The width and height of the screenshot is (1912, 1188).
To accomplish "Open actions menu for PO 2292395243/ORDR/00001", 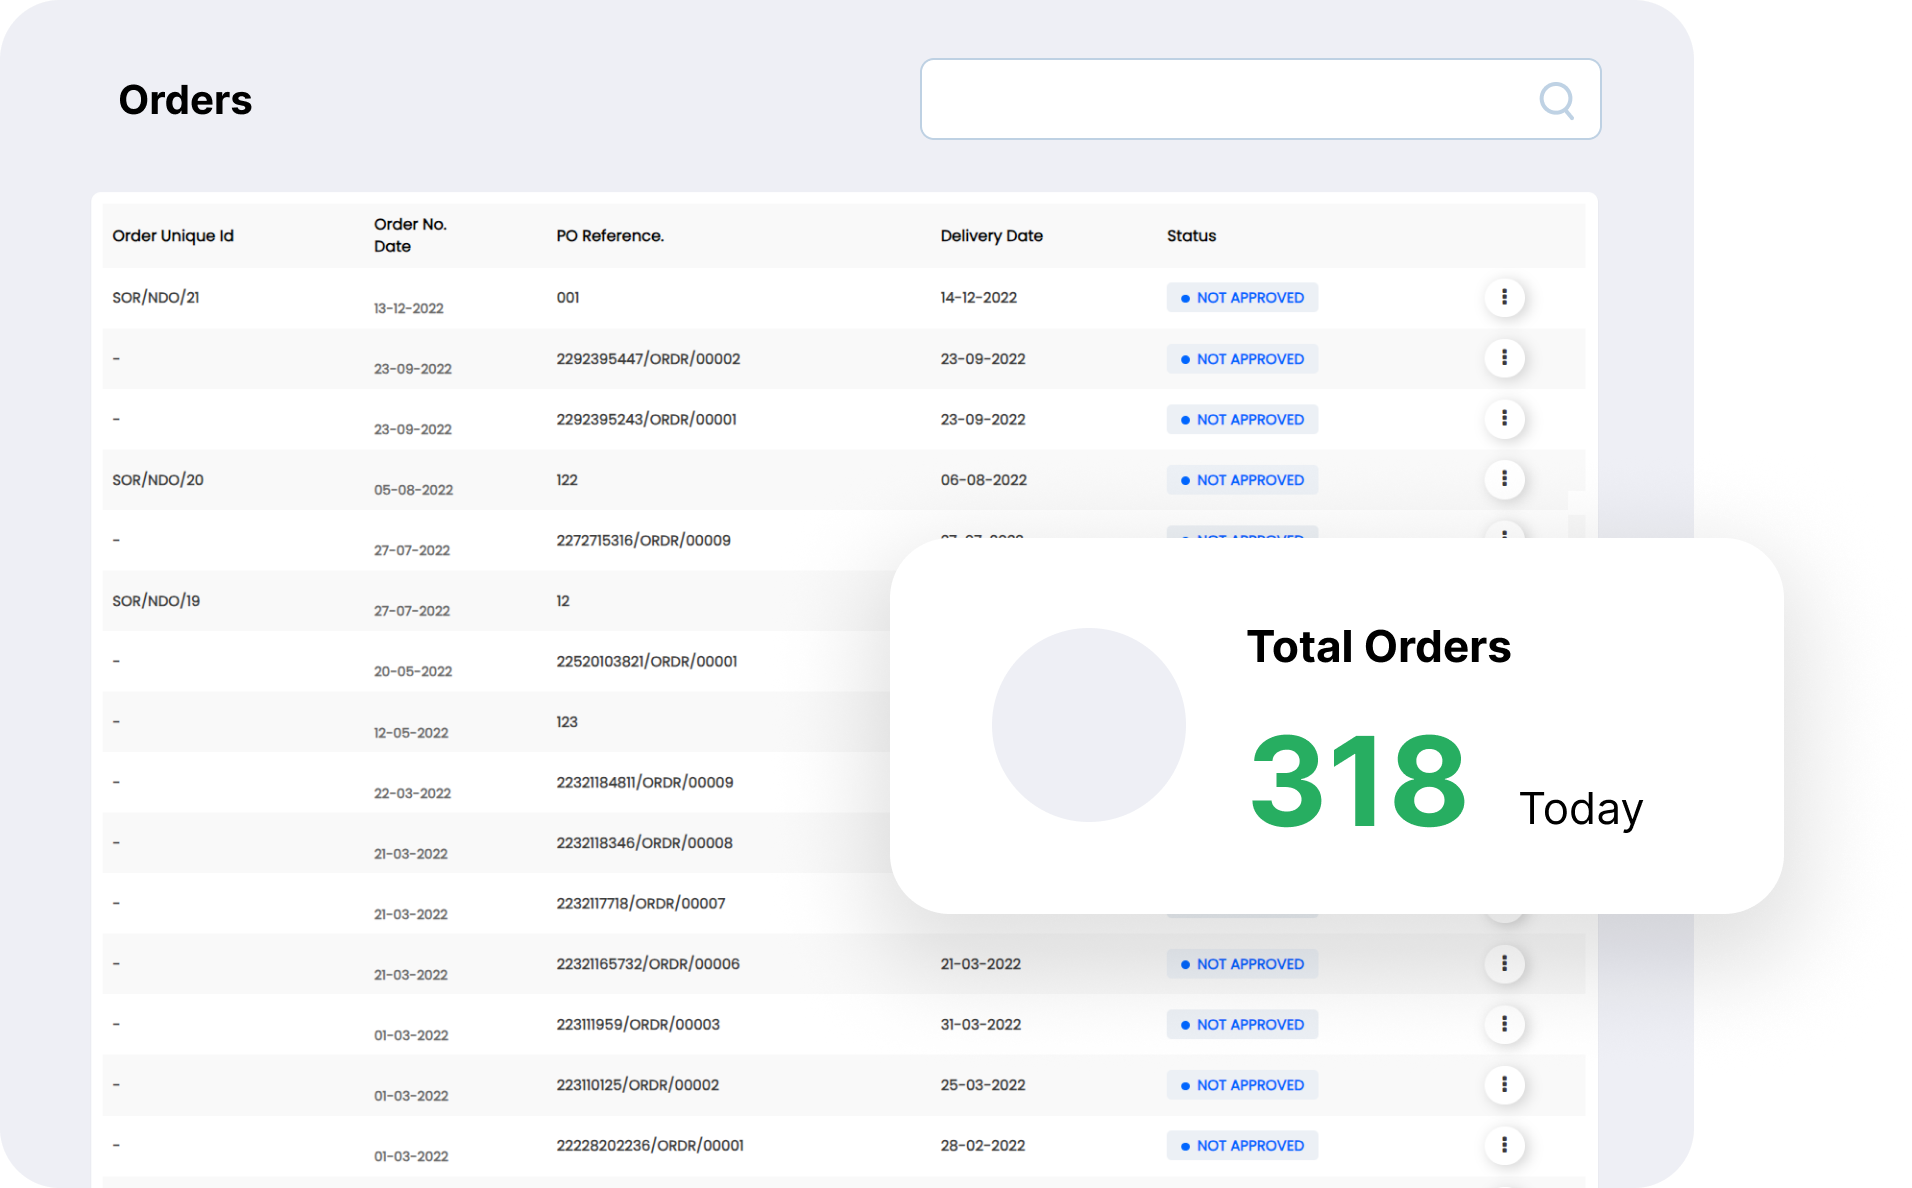I will point(1503,419).
